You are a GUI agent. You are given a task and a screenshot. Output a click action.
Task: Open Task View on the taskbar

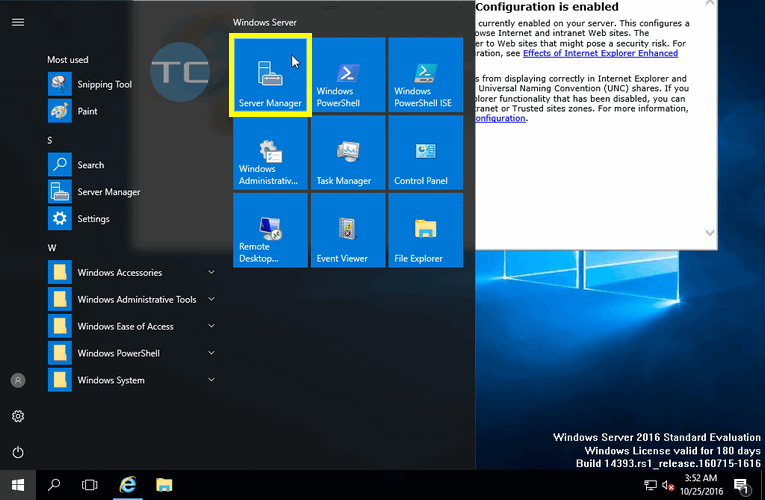[90, 485]
